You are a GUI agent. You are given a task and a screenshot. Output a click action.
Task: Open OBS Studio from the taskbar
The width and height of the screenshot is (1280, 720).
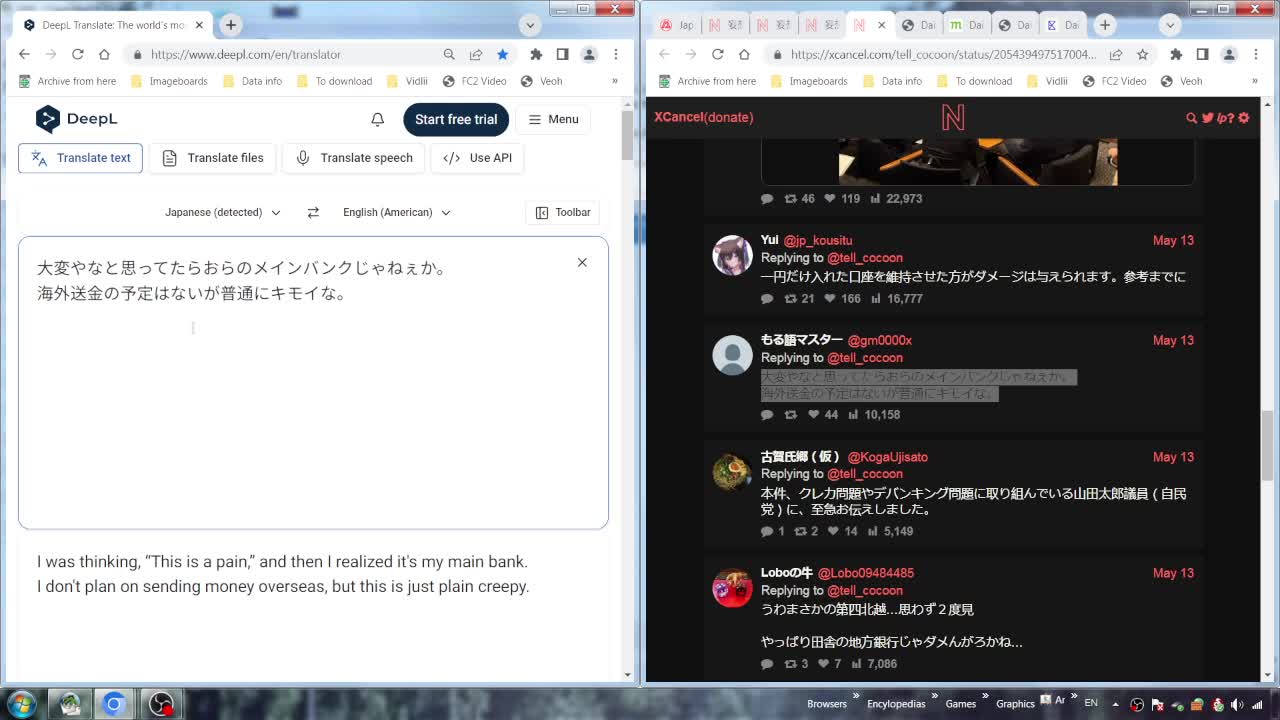[x=160, y=704]
